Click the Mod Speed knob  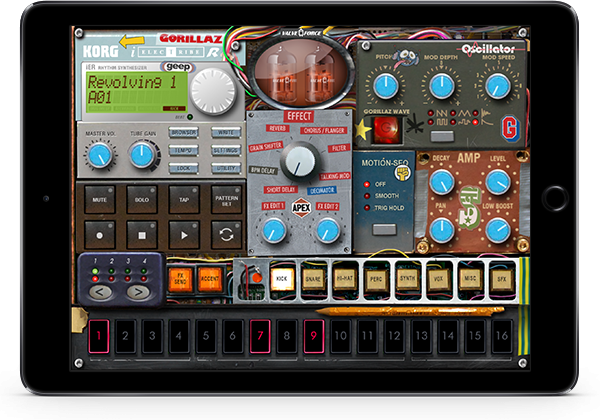tap(498, 86)
